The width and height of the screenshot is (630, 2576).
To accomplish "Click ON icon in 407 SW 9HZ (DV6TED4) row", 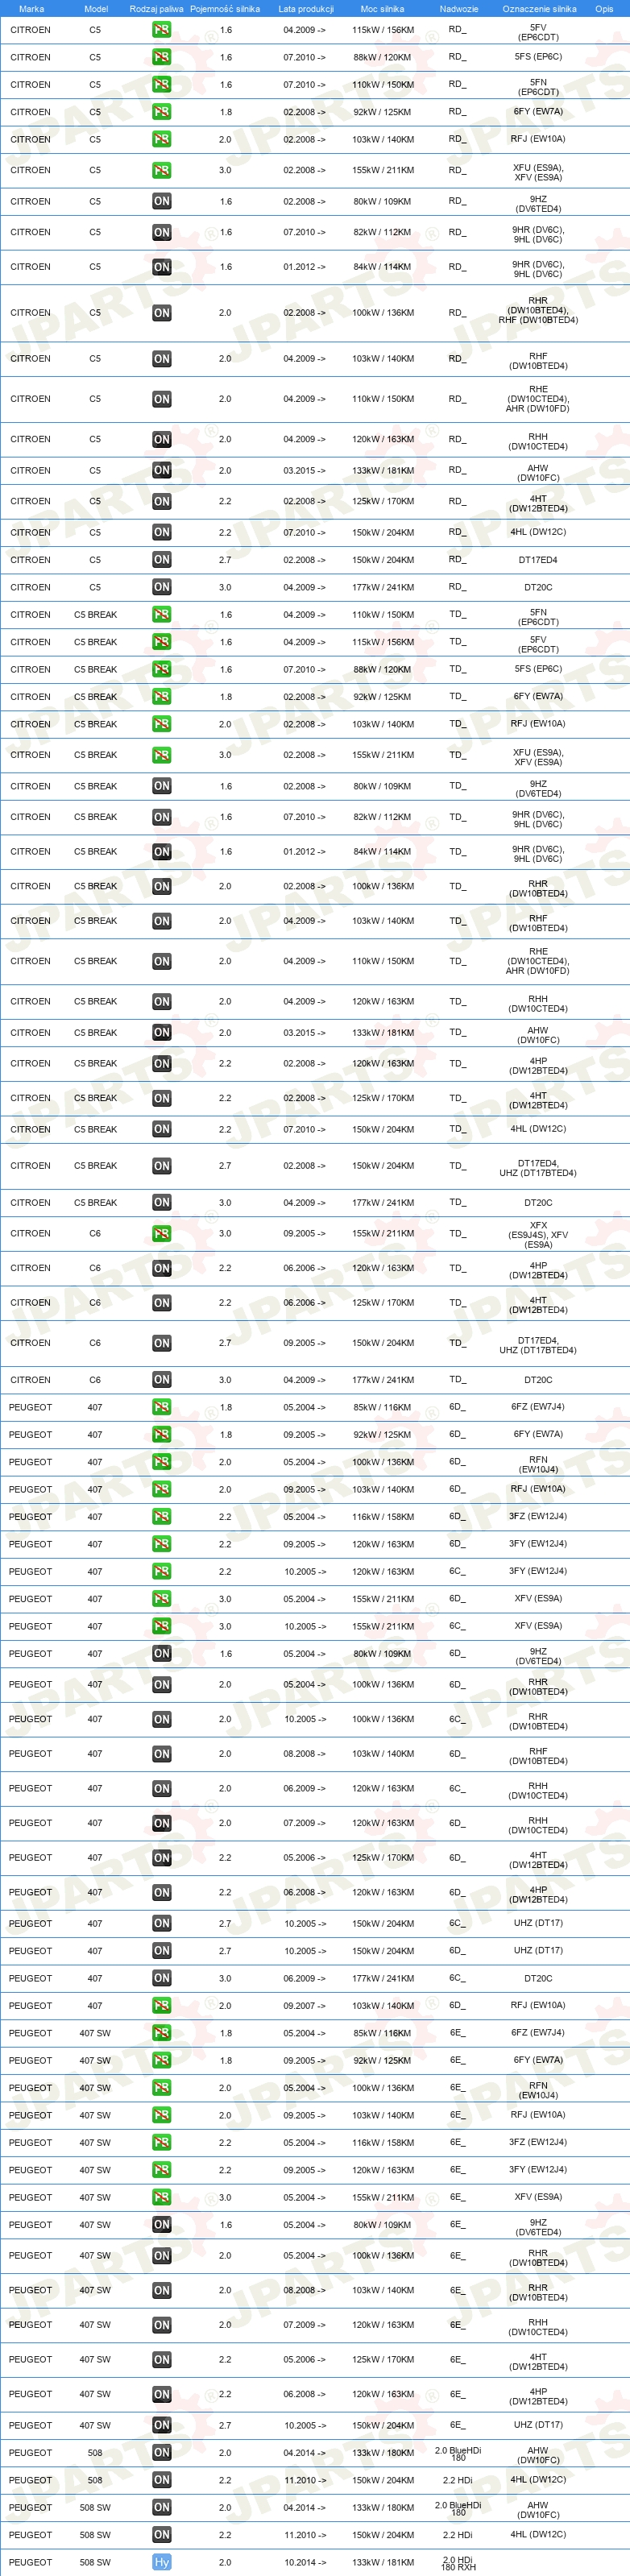I will 161,2225.
